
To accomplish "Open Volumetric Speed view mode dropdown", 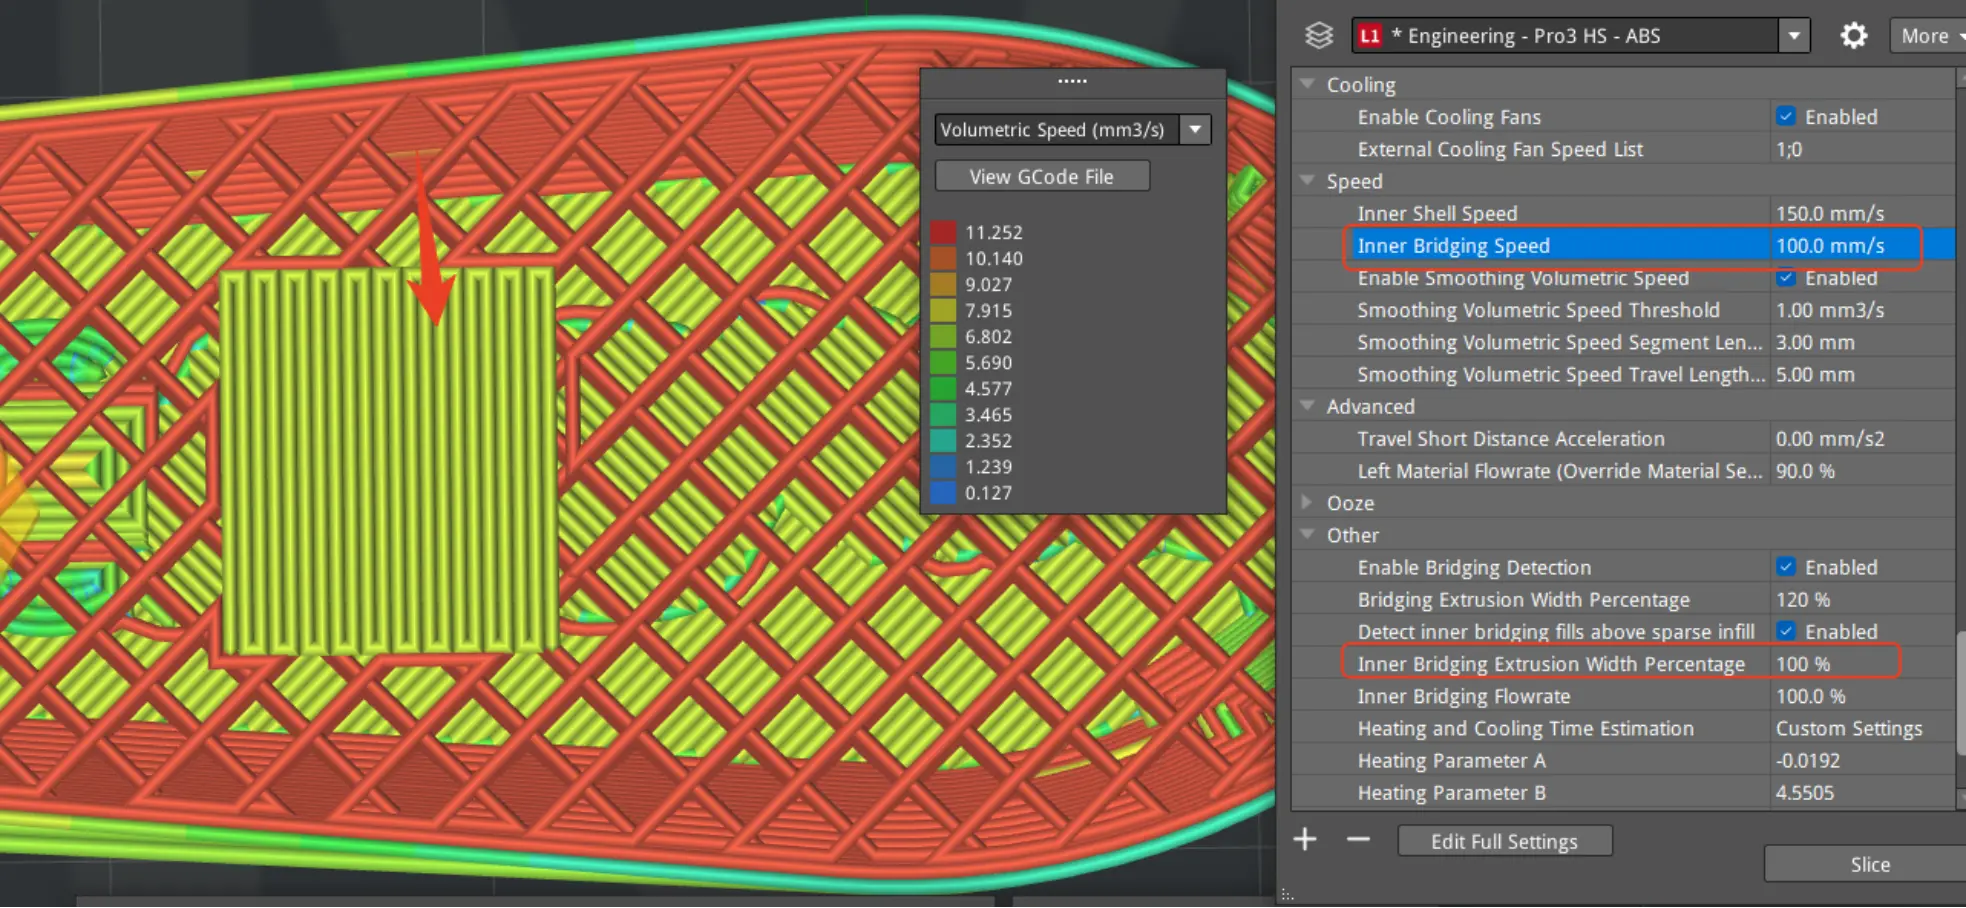I will 1195,129.
